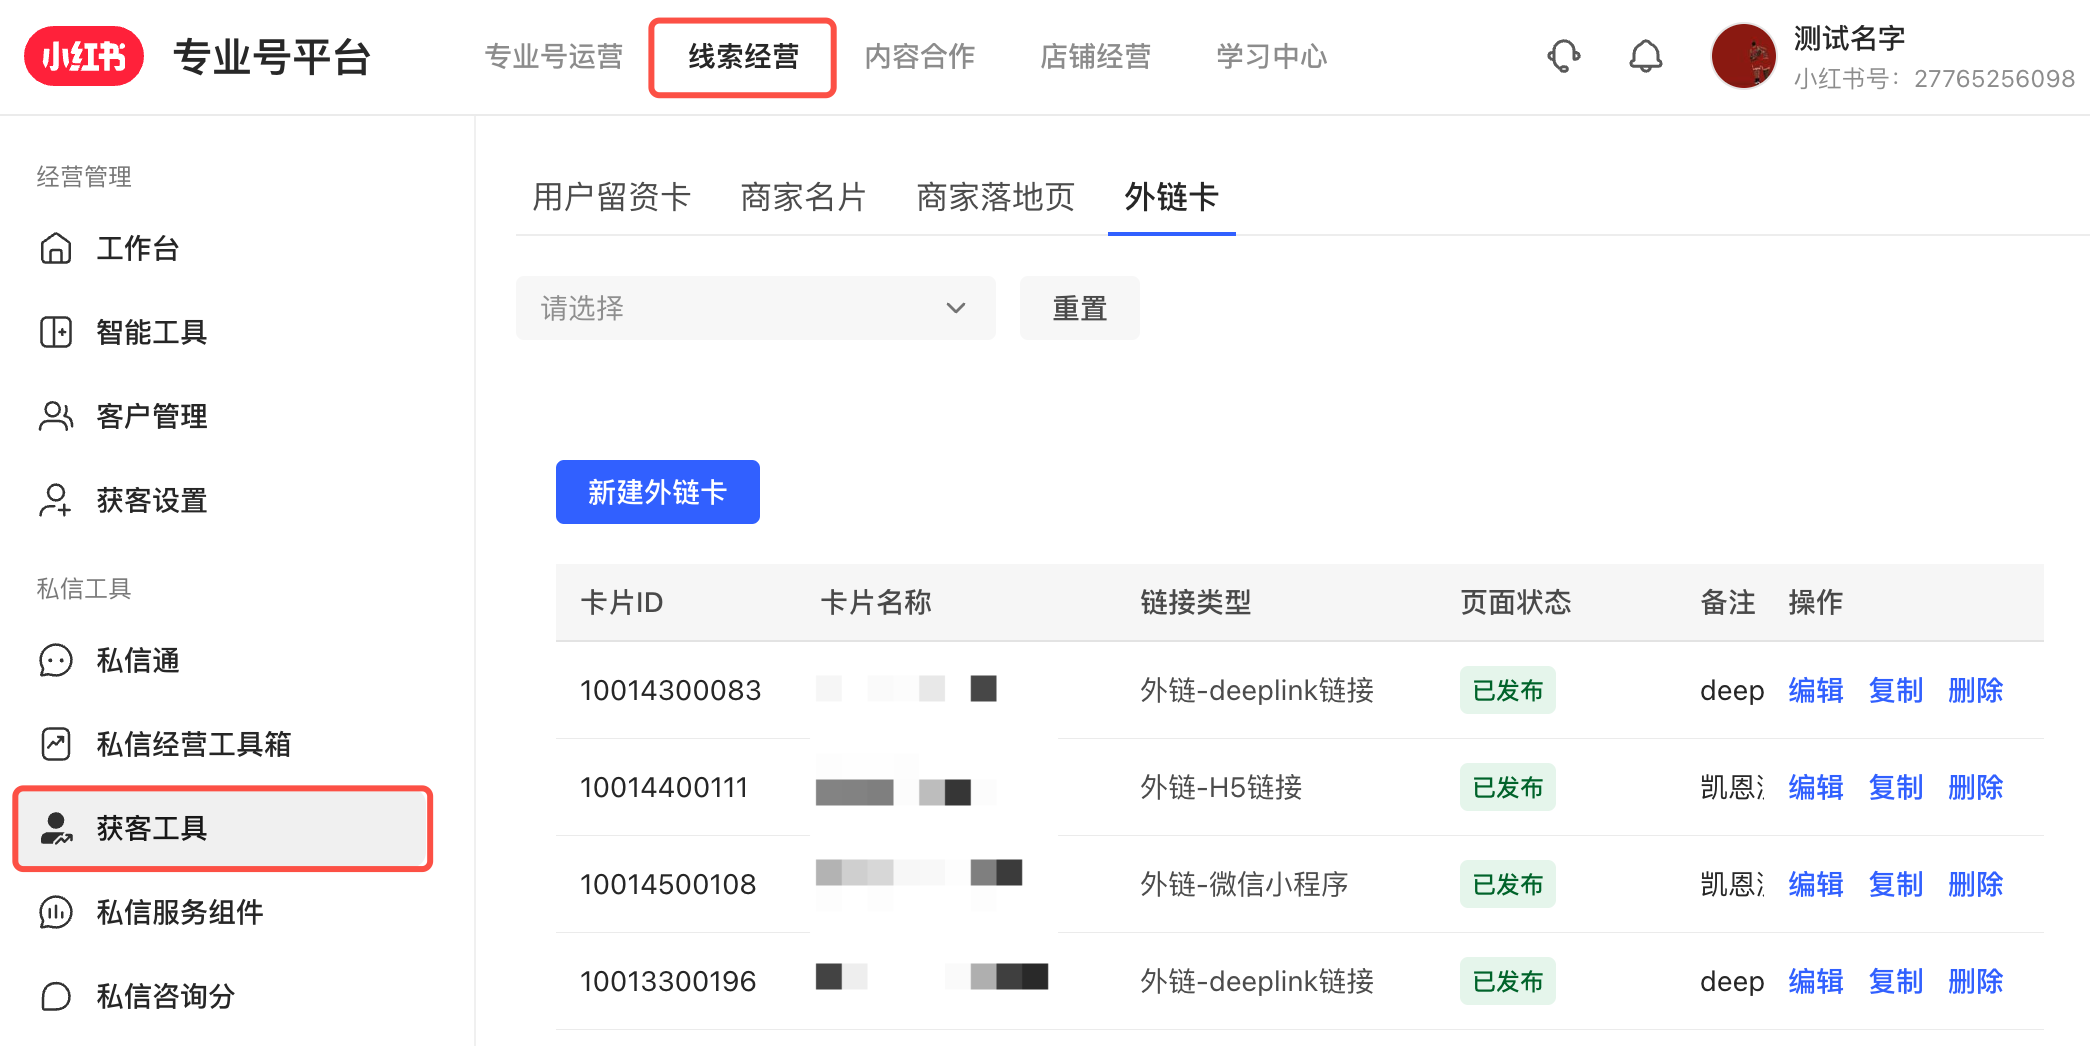Image resolution: width=2090 pixels, height=1046 pixels.
Task: Copy card 10014400111
Action: click(x=1896, y=787)
